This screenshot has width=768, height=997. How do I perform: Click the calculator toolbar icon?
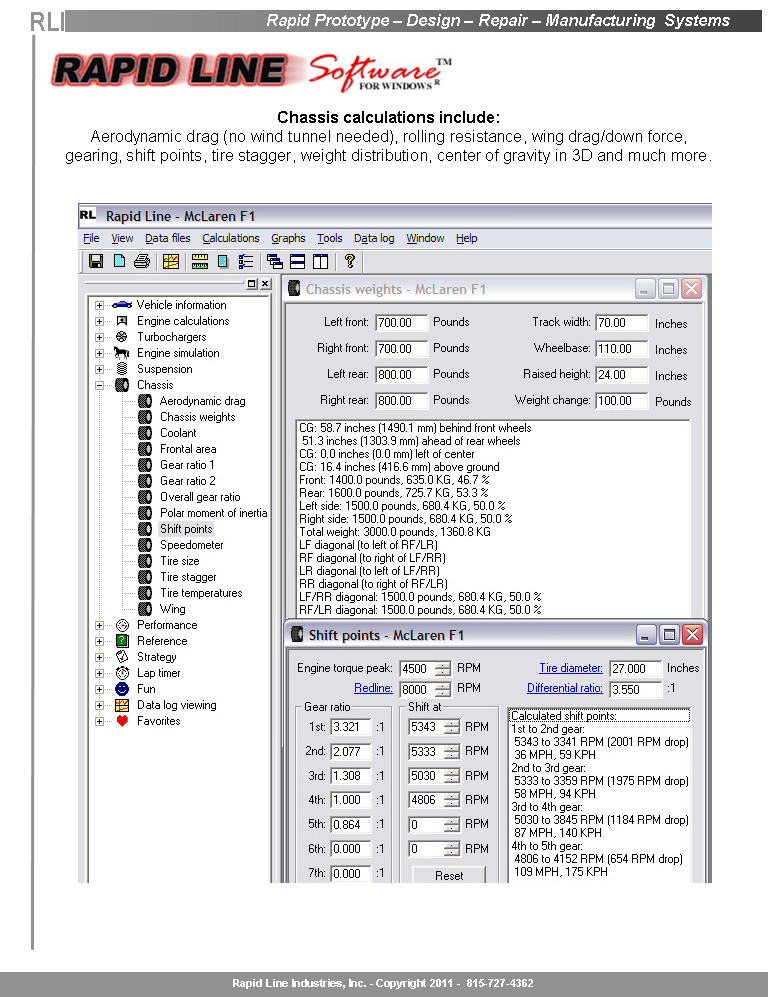223,261
